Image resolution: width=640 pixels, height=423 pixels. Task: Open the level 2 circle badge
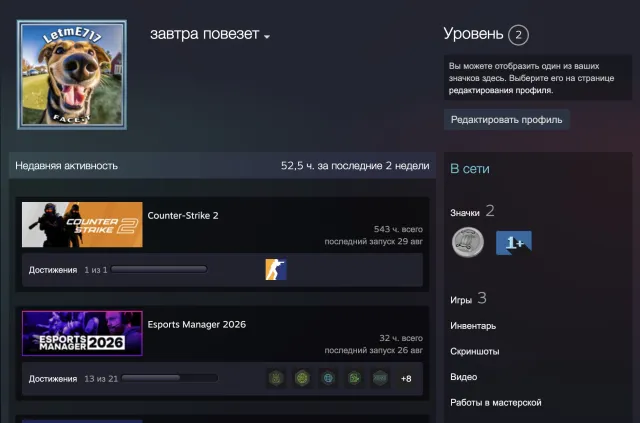518,35
